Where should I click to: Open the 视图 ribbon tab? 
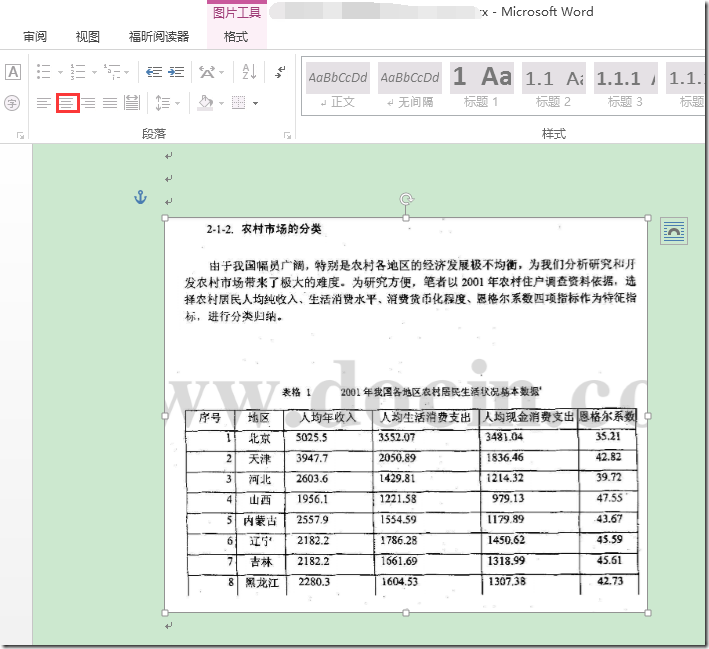point(87,37)
